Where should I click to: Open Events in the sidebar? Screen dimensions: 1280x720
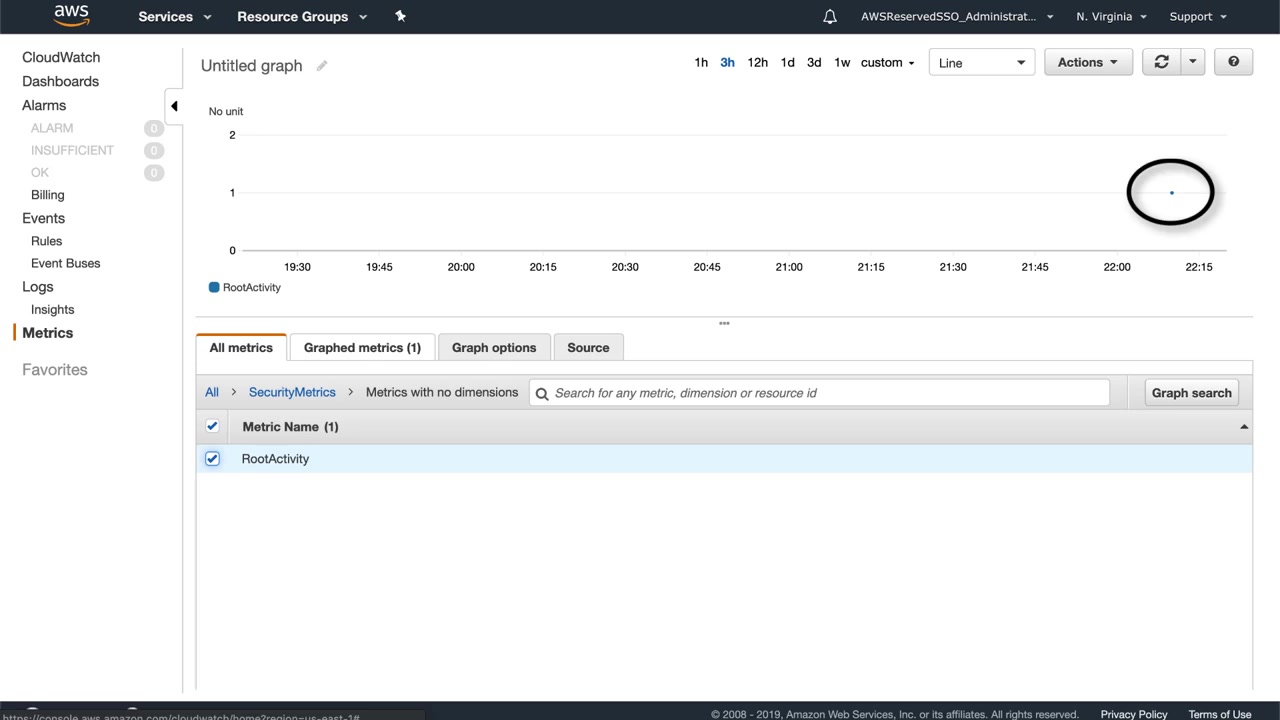click(43, 218)
